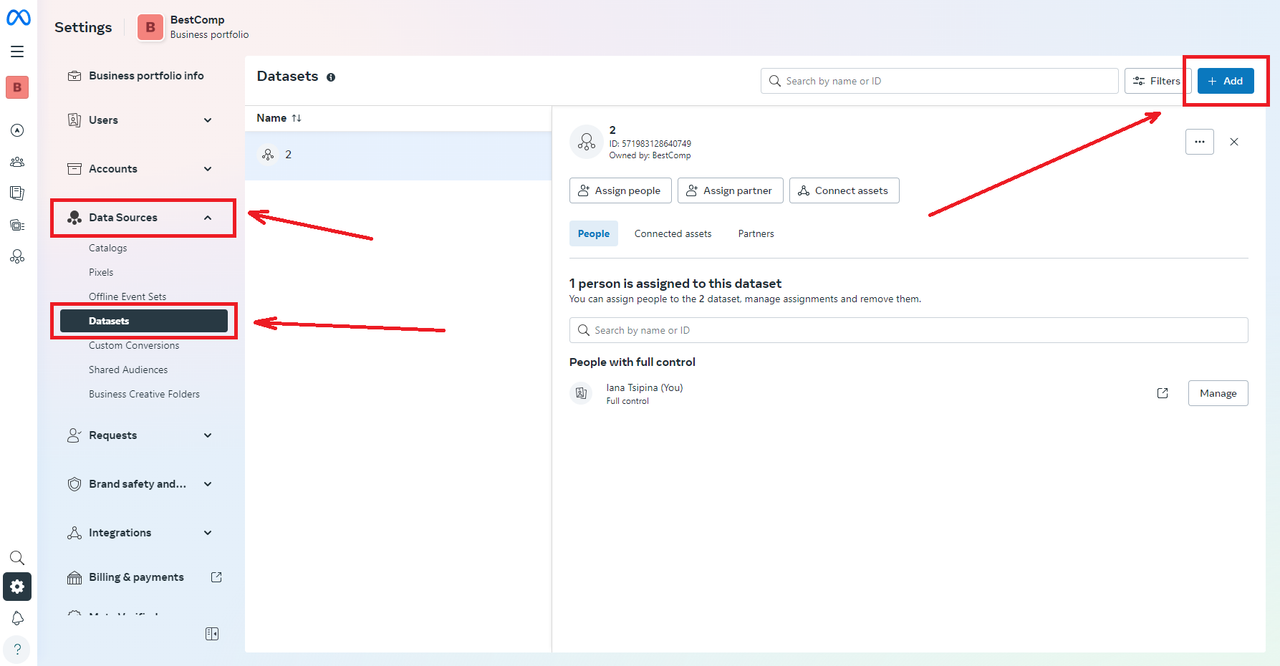Click Manage for Iana Tsipina
The image size is (1280, 666).
click(1218, 393)
